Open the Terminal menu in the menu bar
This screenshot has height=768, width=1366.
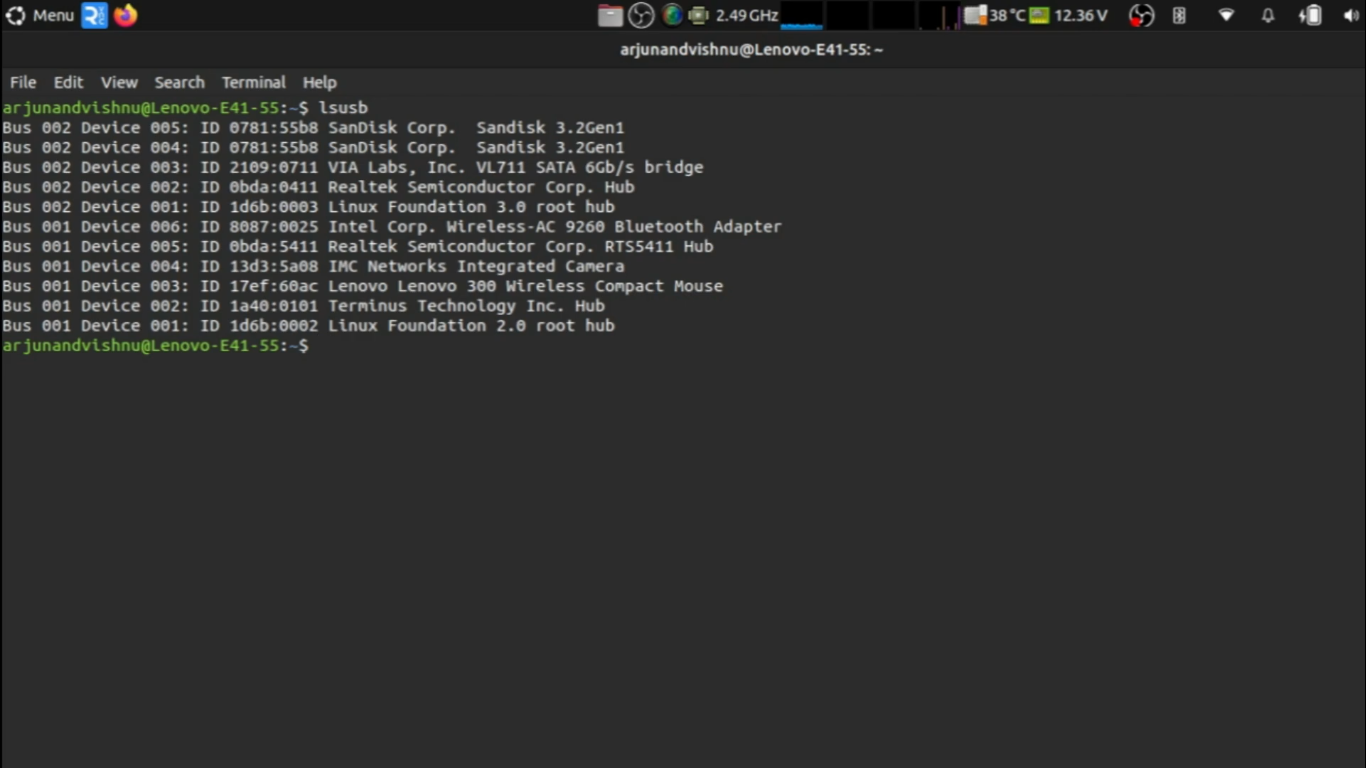coord(253,82)
